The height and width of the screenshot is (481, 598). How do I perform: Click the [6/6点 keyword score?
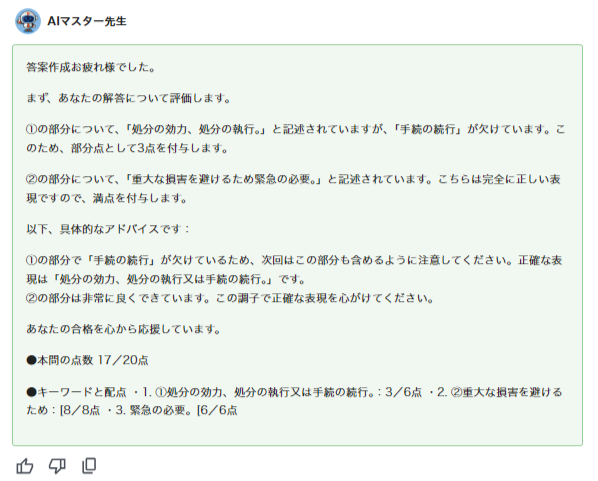point(217,410)
